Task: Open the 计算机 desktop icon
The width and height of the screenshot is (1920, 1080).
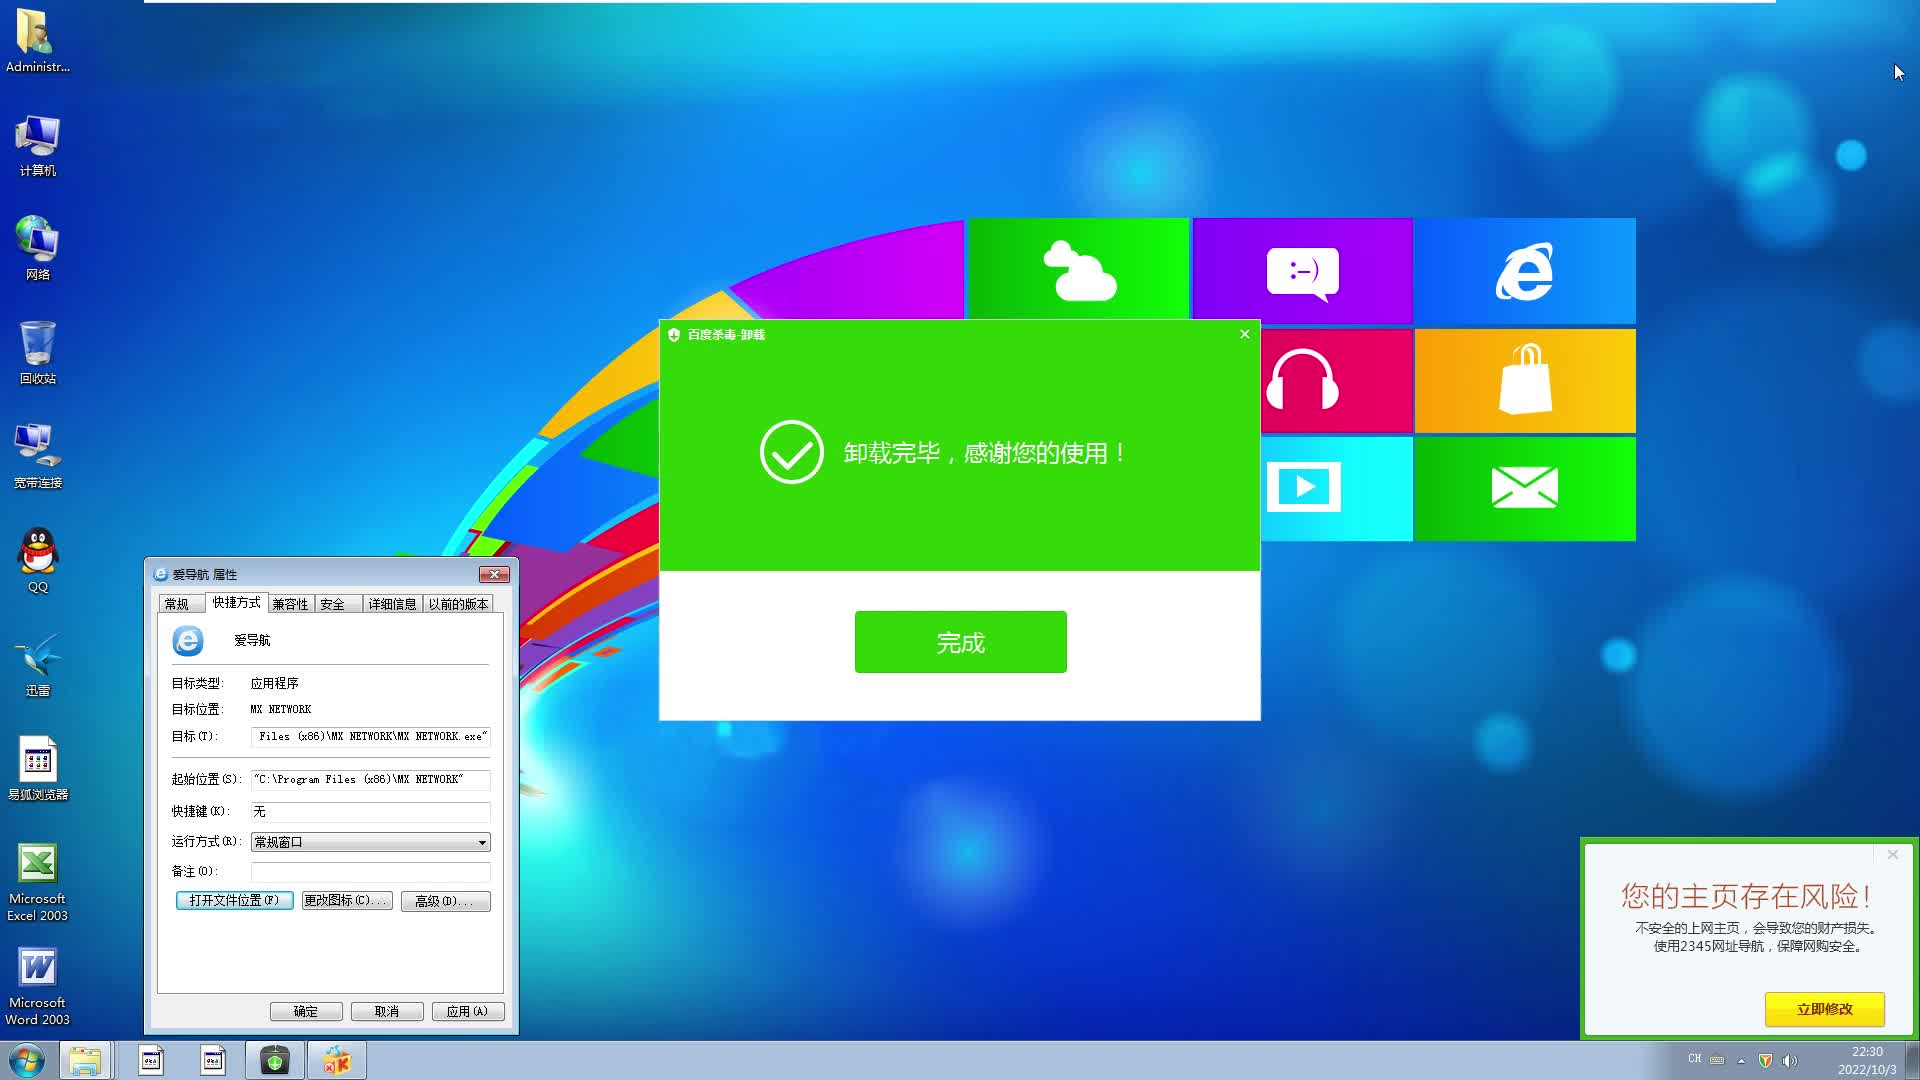Action: [37, 145]
